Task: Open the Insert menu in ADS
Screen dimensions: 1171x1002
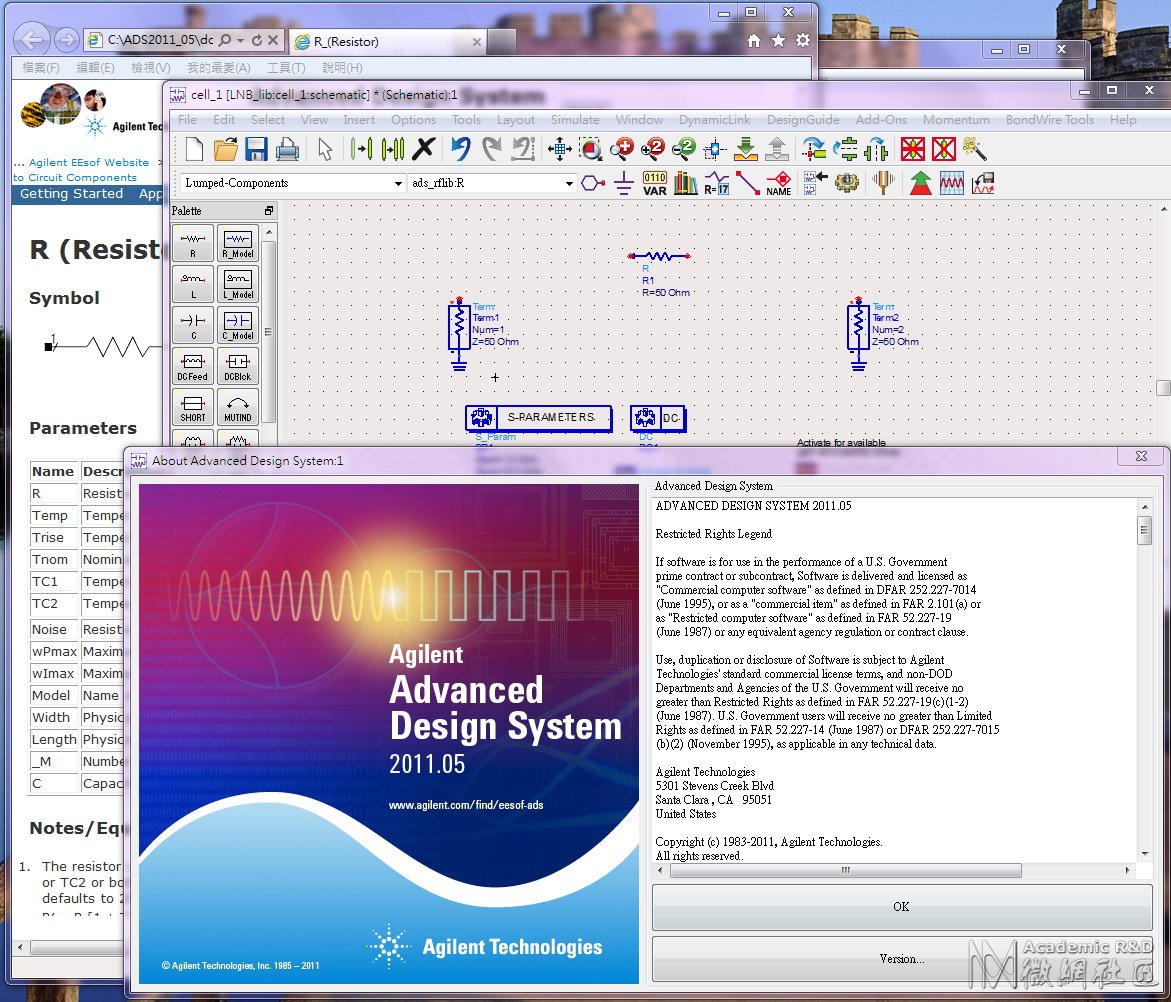Action: [x=359, y=119]
